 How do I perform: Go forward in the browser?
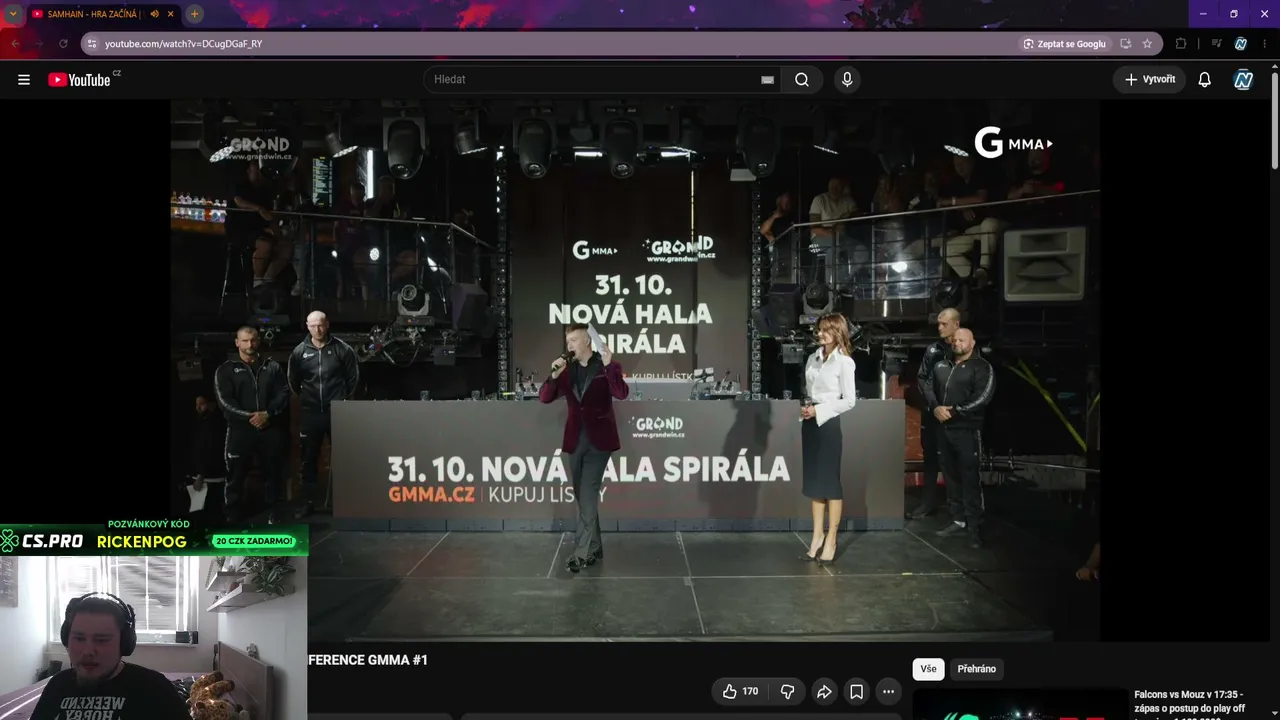tap(39, 44)
